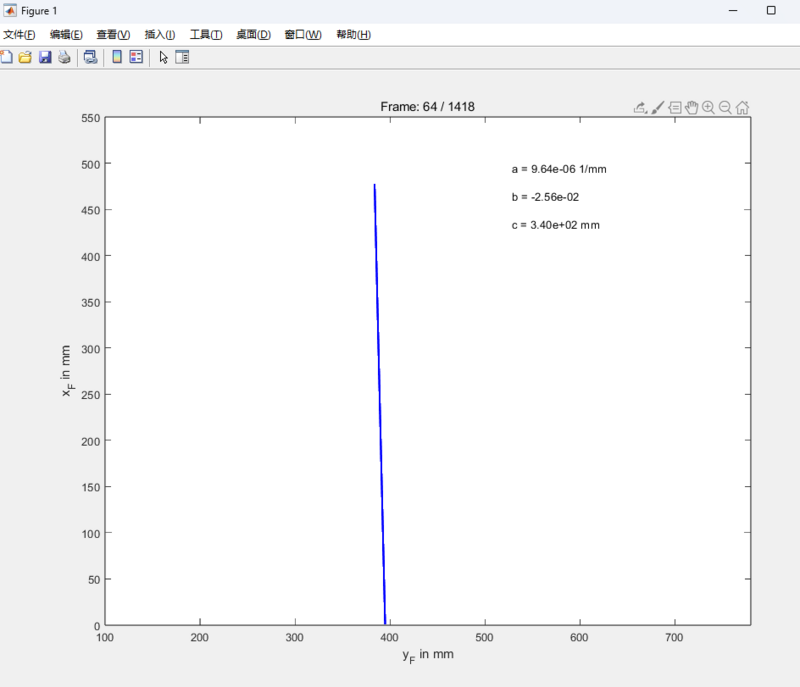The image size is (800, 687).
Task: Restore the view with the home icon
Action: pyautogui.click(x=742, y=108)
